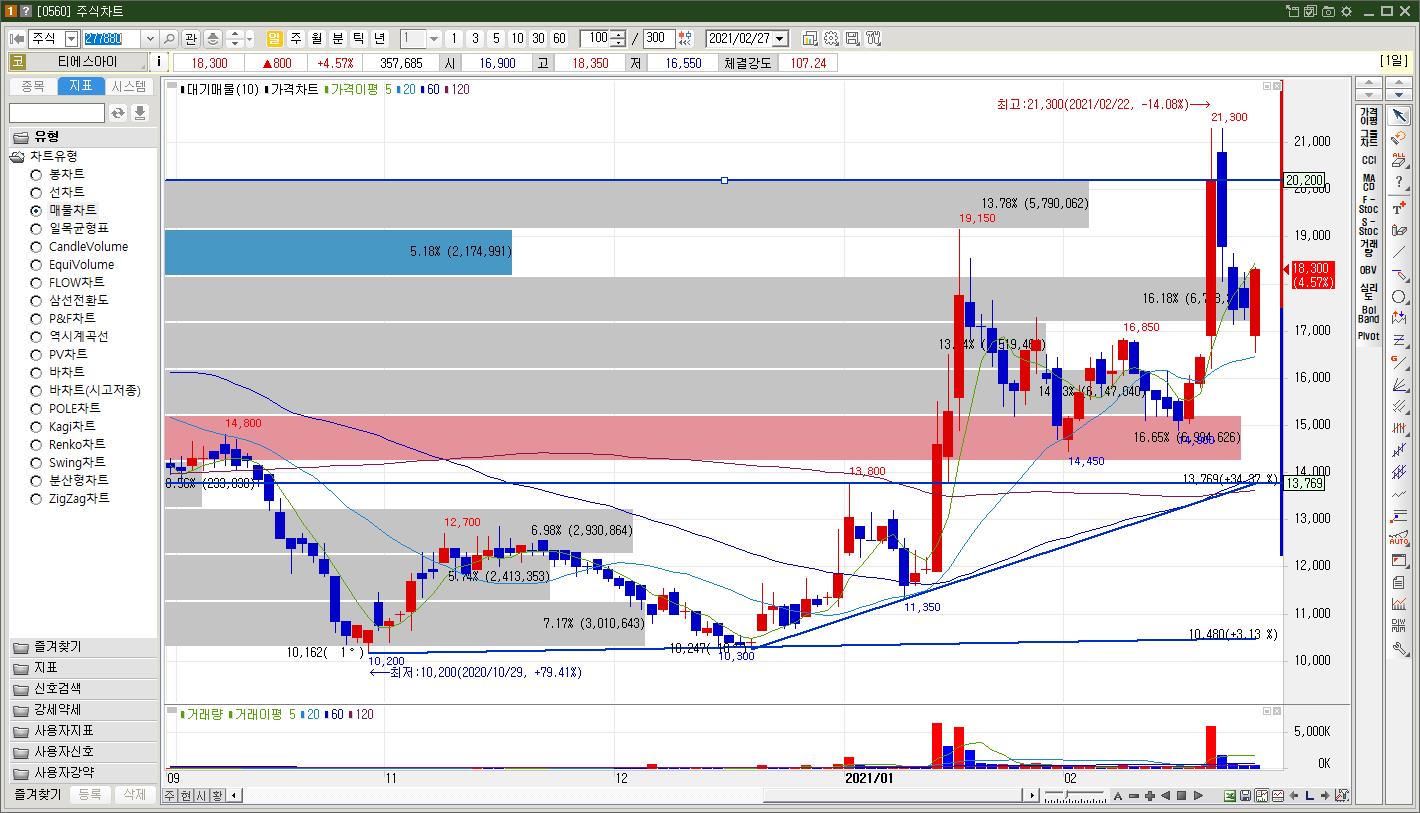
Task: Select the 주 (weekly) period button
Action: pos(296,38)
